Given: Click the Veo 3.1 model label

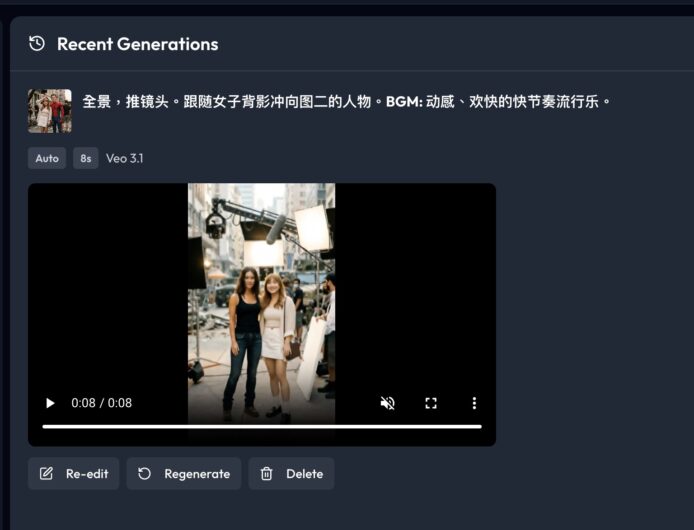Looking at the screenshot, I should pyautogui.click(x=125, y=158).
